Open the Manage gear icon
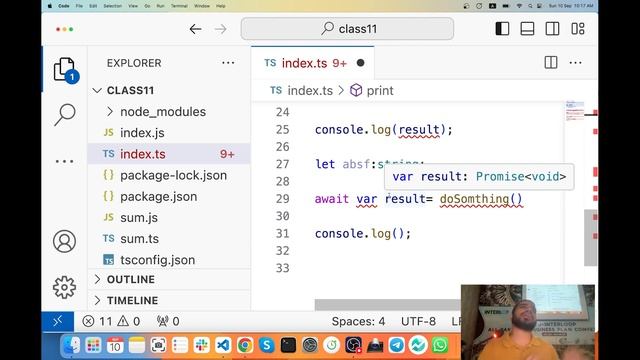The height and width of the screenshot is (360, 640). coord(64,287)
